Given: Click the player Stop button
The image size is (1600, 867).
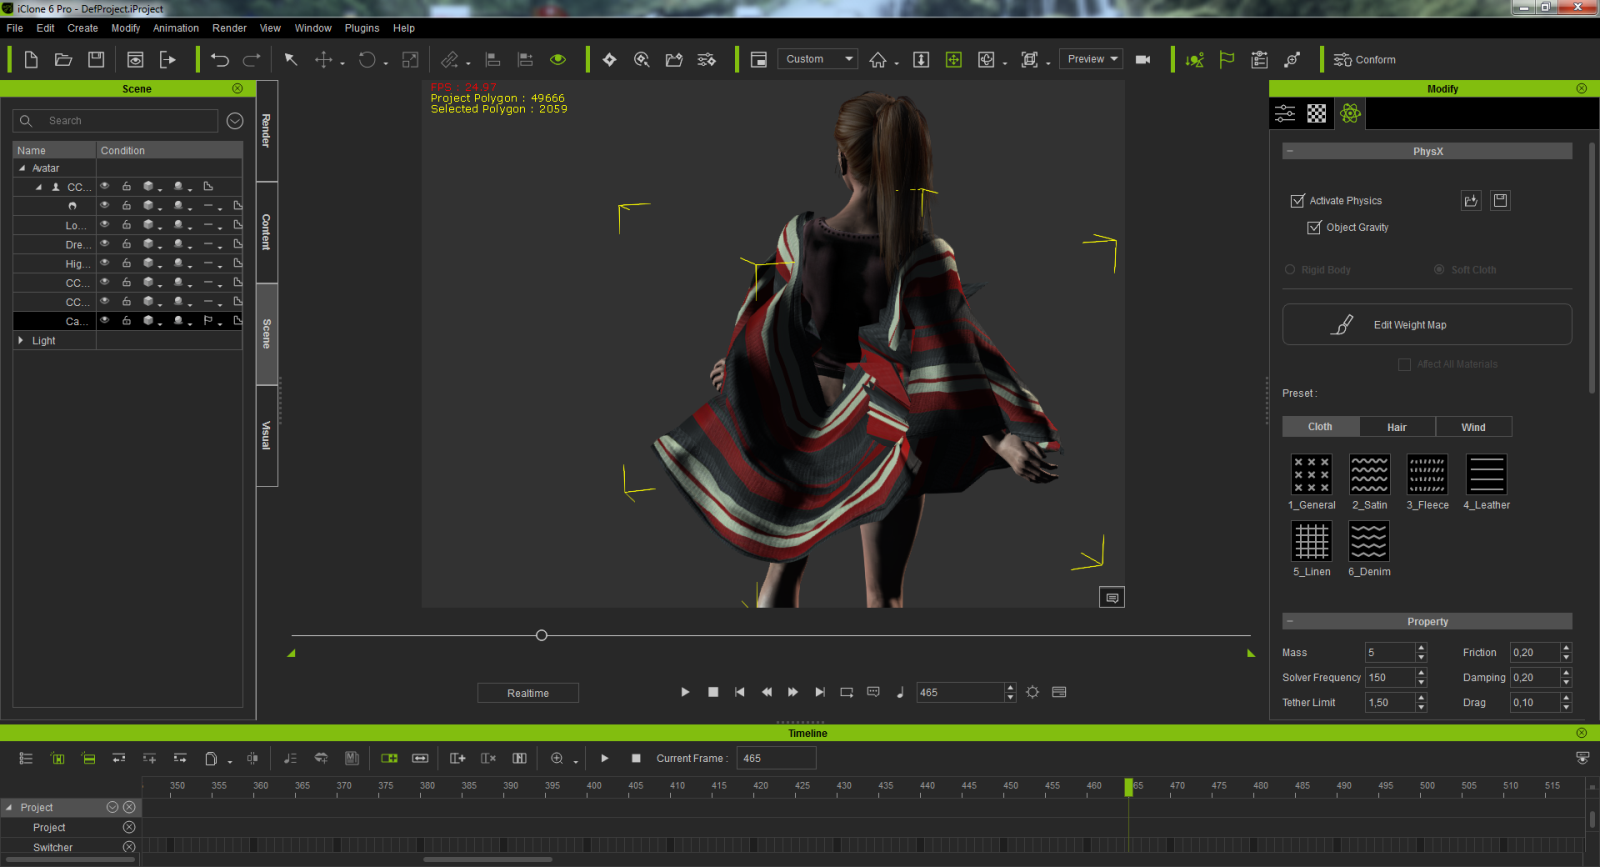Looking at the screenshot, I should click(713, 692).
